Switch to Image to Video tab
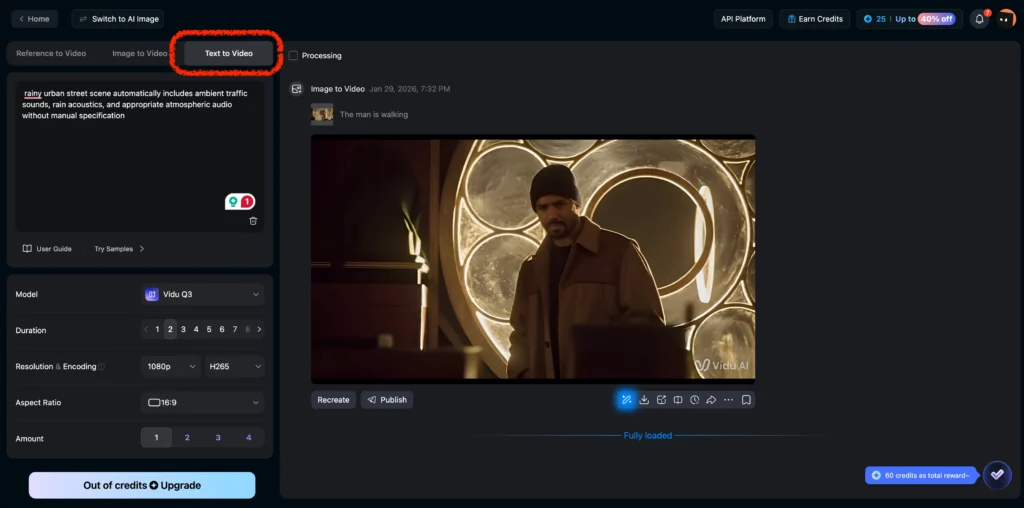Viewport: 1024px width, 508px height. point(140,54)
